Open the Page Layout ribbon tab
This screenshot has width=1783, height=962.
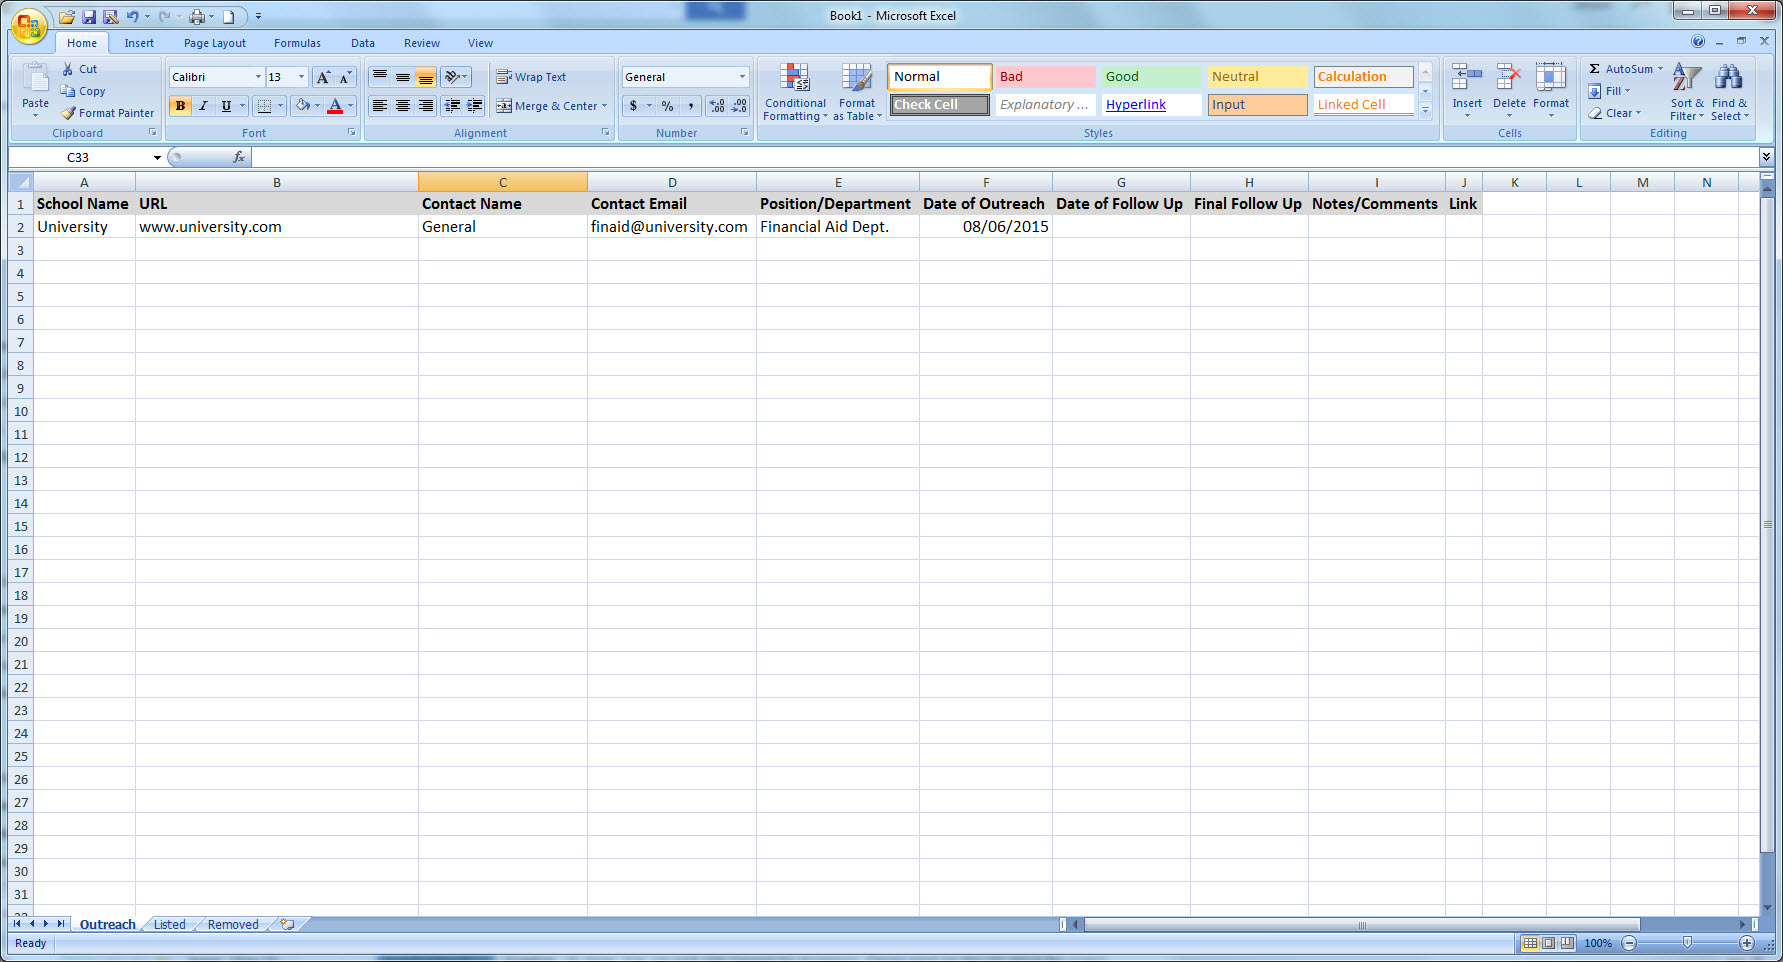(x=214, y=43)
